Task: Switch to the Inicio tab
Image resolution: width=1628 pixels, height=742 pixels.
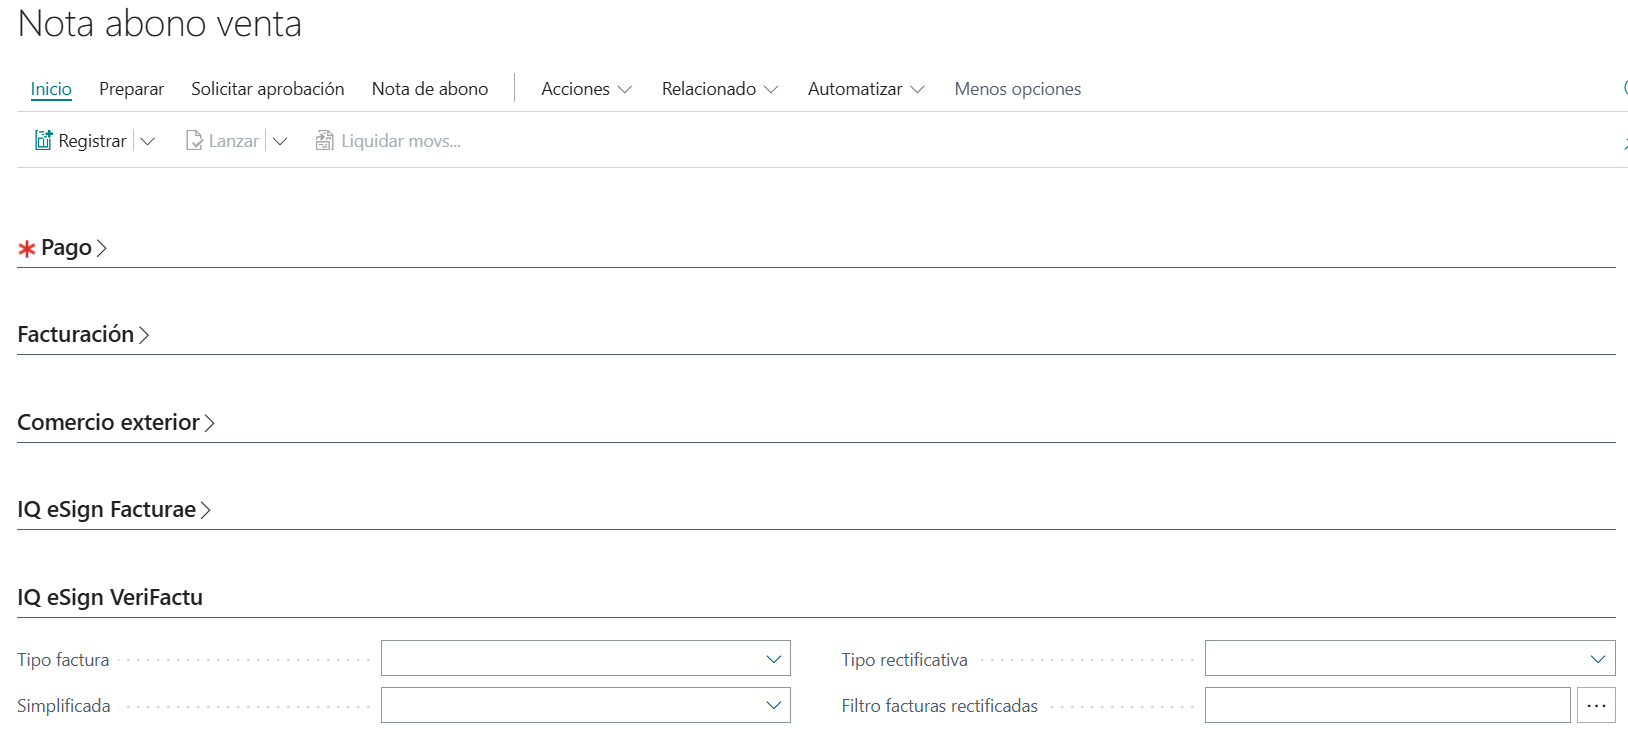Action: [x=51, y=89]
